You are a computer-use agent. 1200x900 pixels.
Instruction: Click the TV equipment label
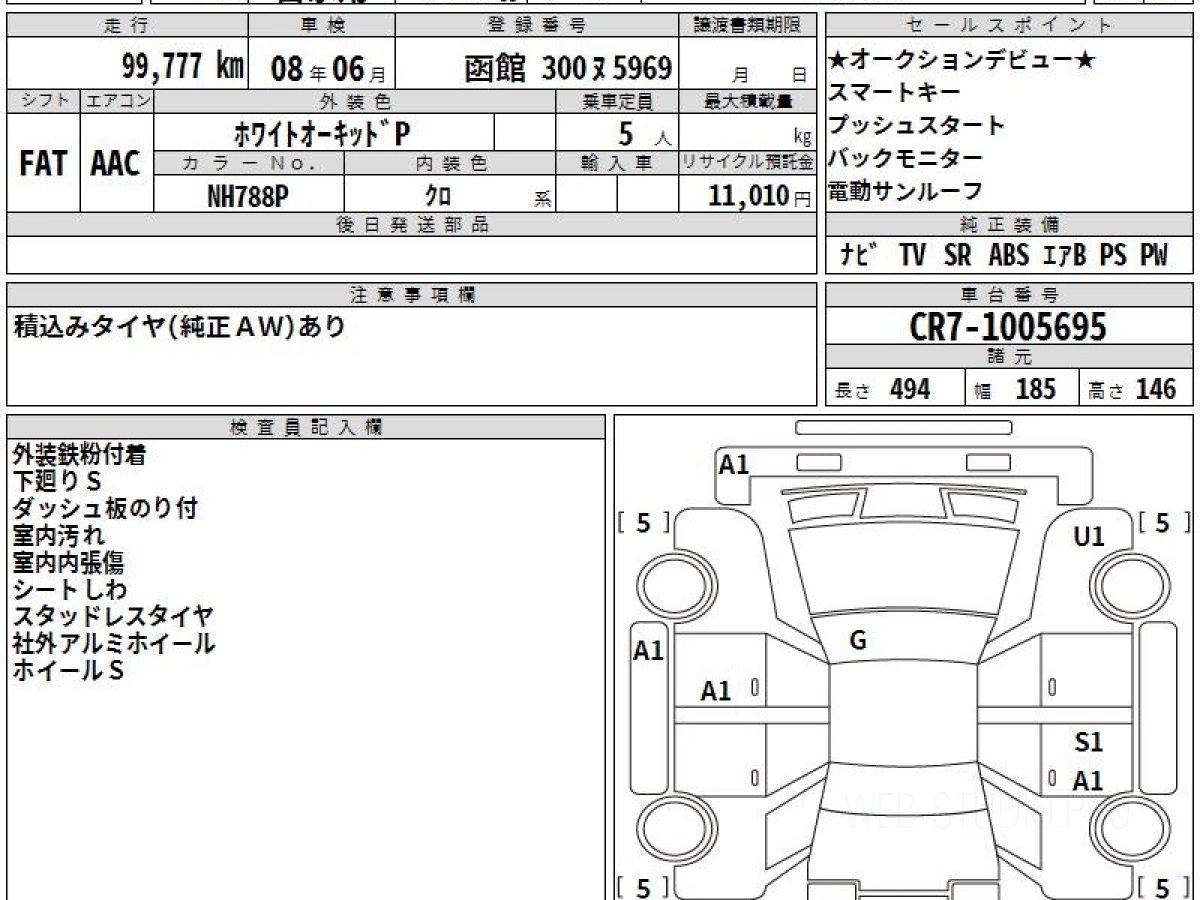click(x=912, y=255)
